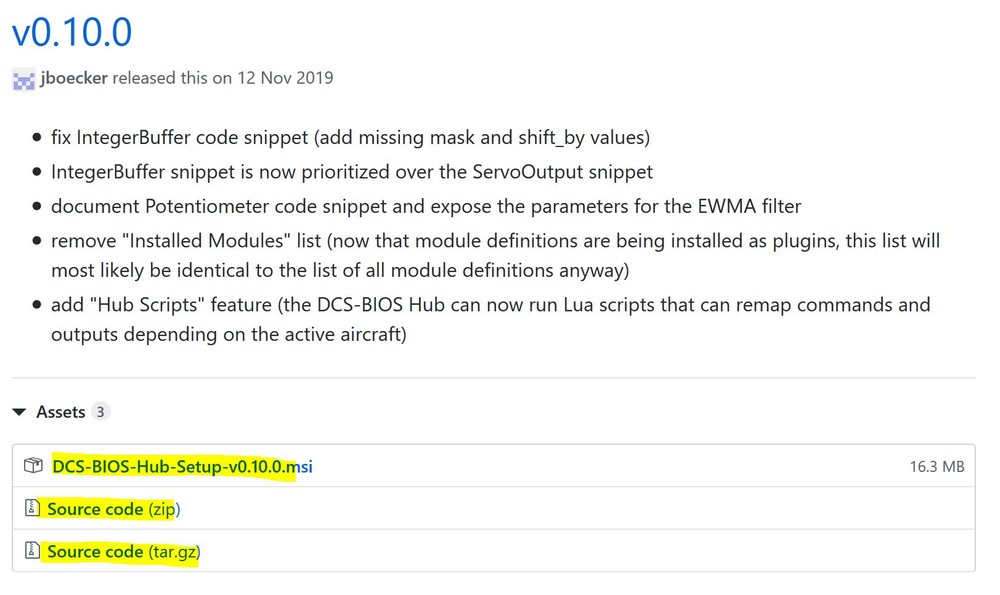
Task: Open the jboecker profile link
Action: (74, 78)
